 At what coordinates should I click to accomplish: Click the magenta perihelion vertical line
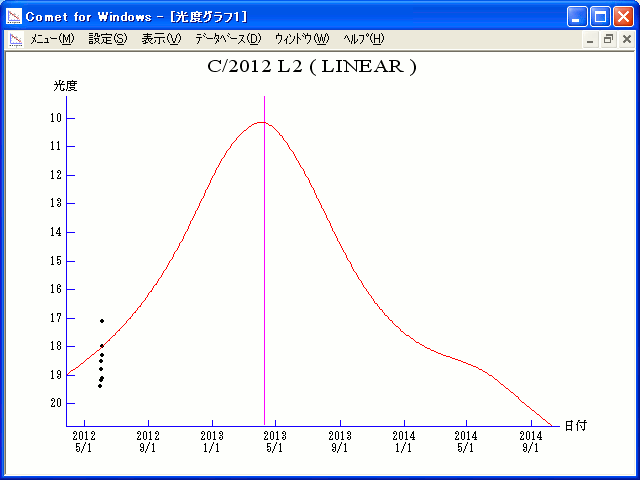pyautogui.click(x=264, y=261)
